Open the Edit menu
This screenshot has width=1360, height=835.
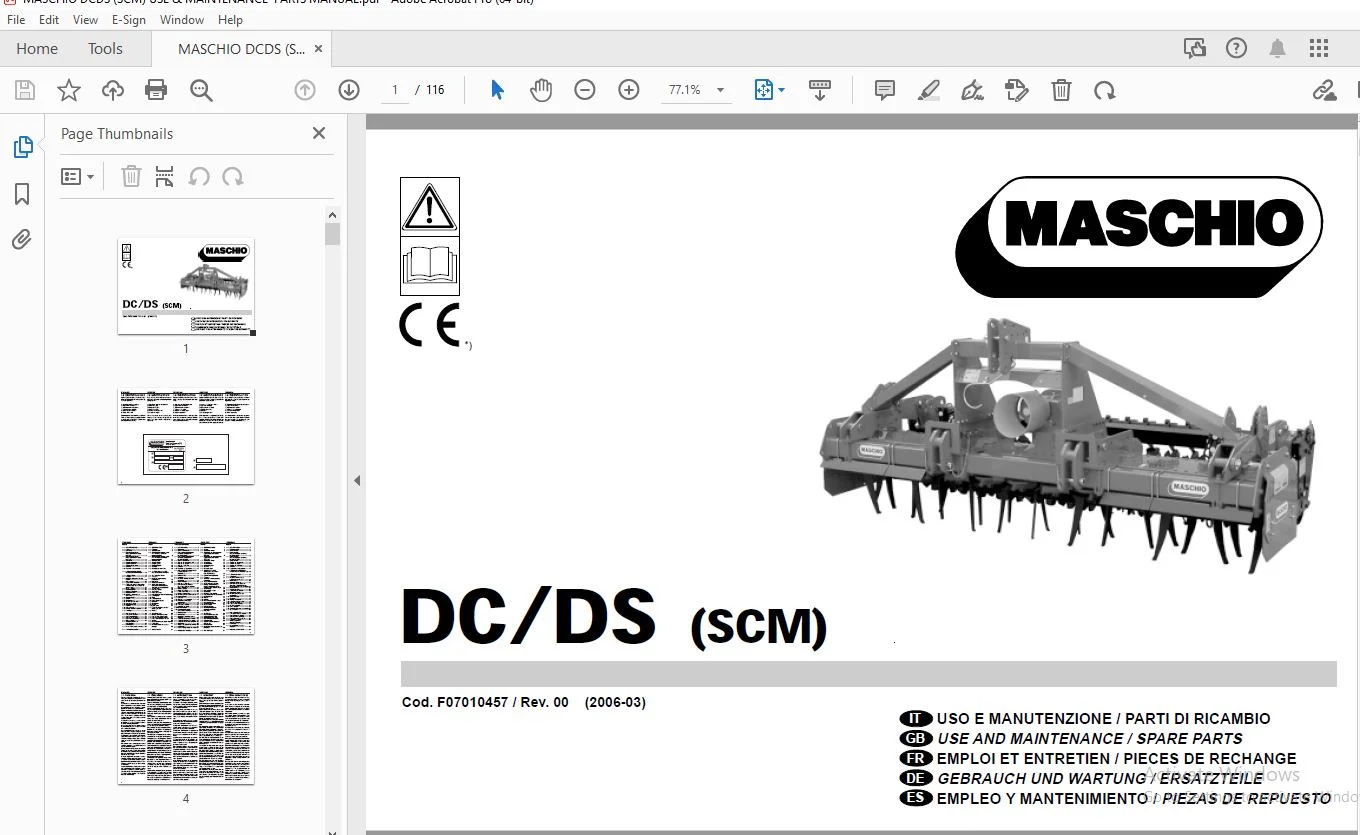click(x=49, y=19)
